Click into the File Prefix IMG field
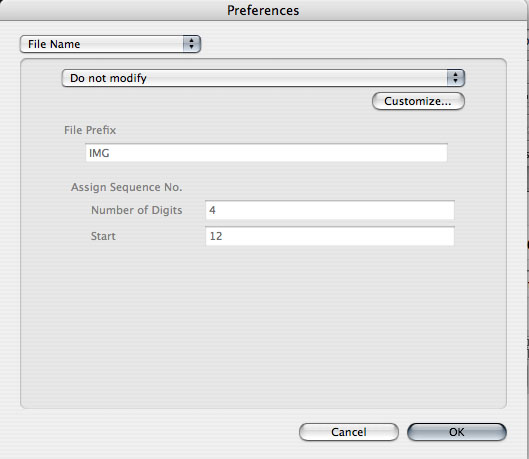The height and width of the screenshot is (459, 529). coord(266,153)
